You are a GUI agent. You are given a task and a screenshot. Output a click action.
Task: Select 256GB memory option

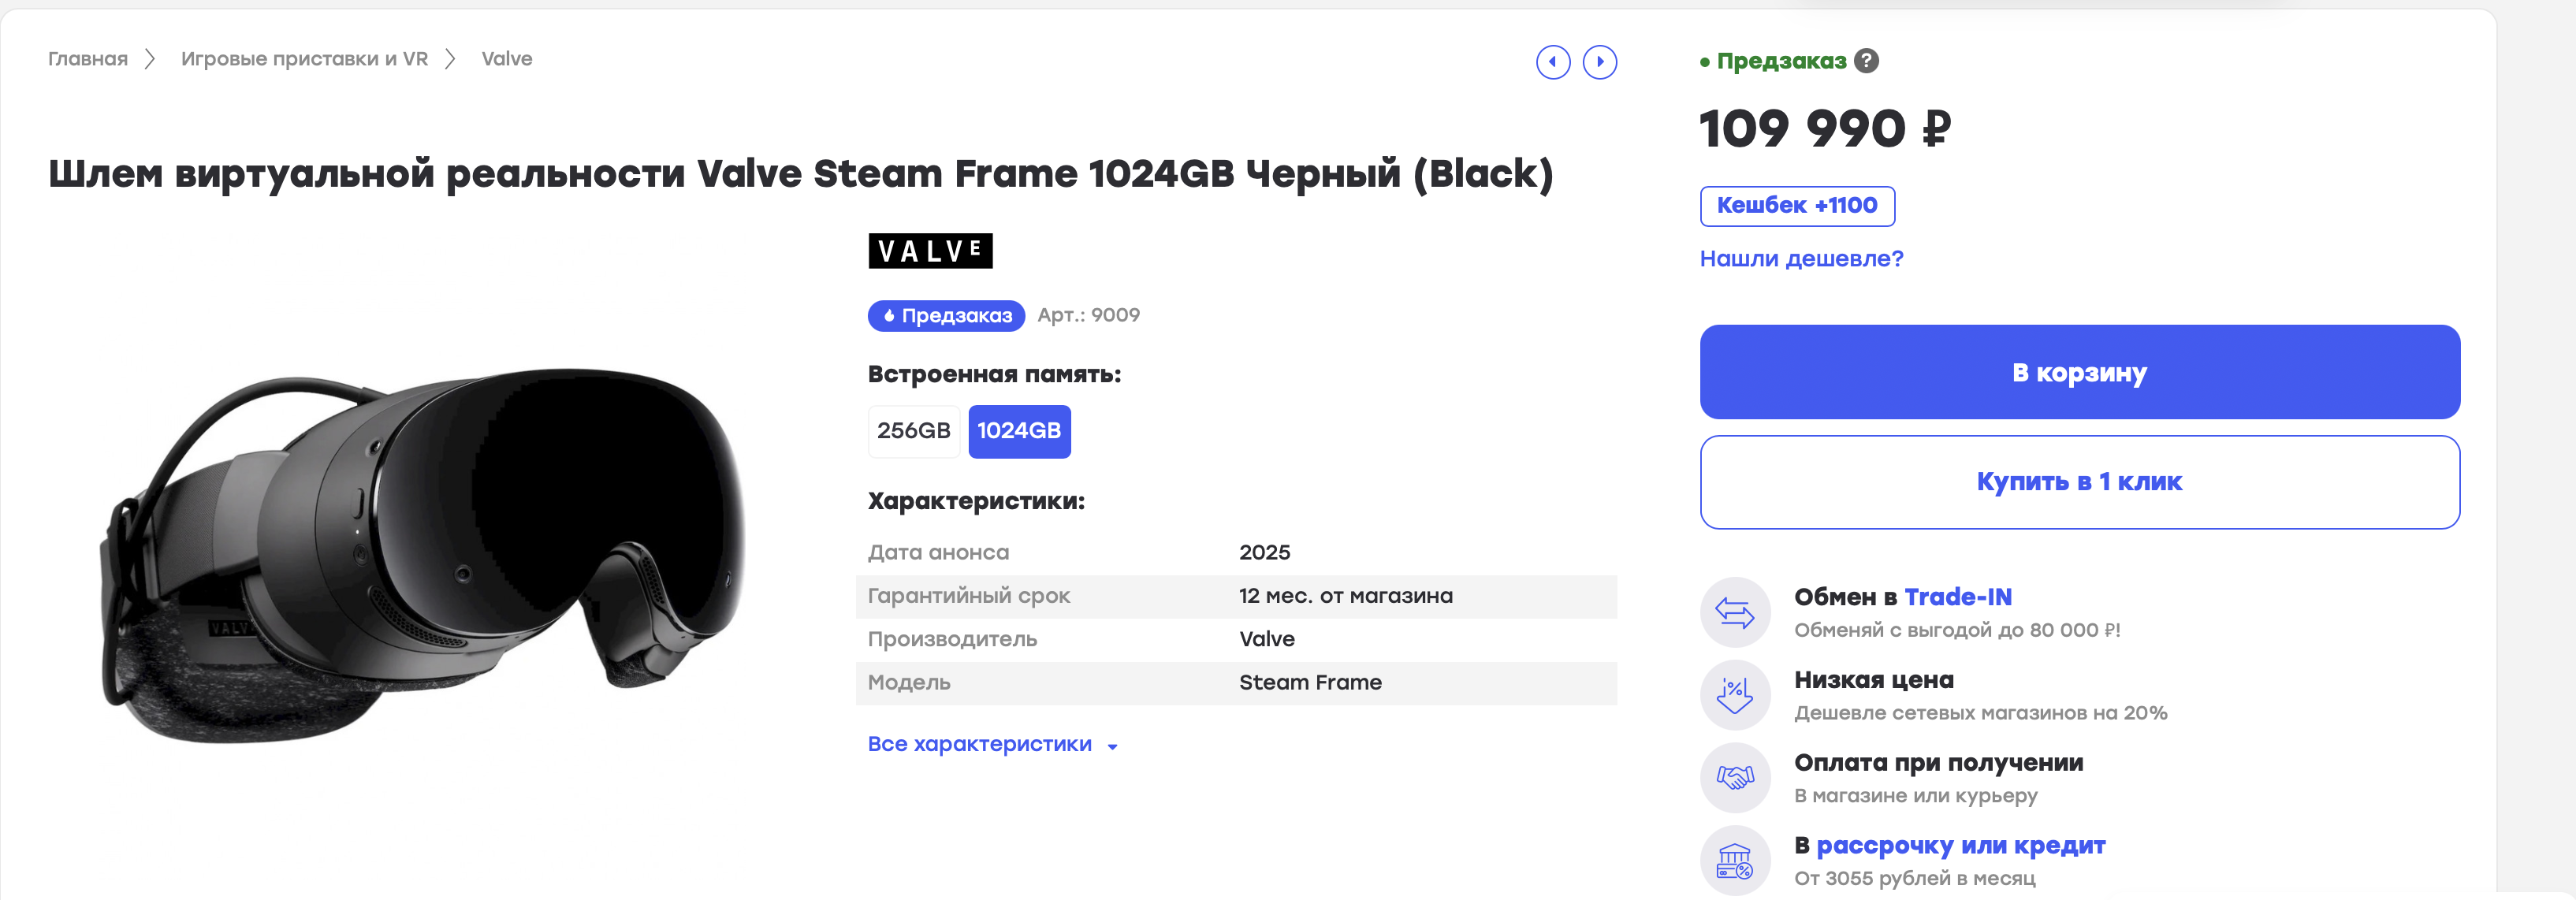pyautogui.click(x=914, y=431)
